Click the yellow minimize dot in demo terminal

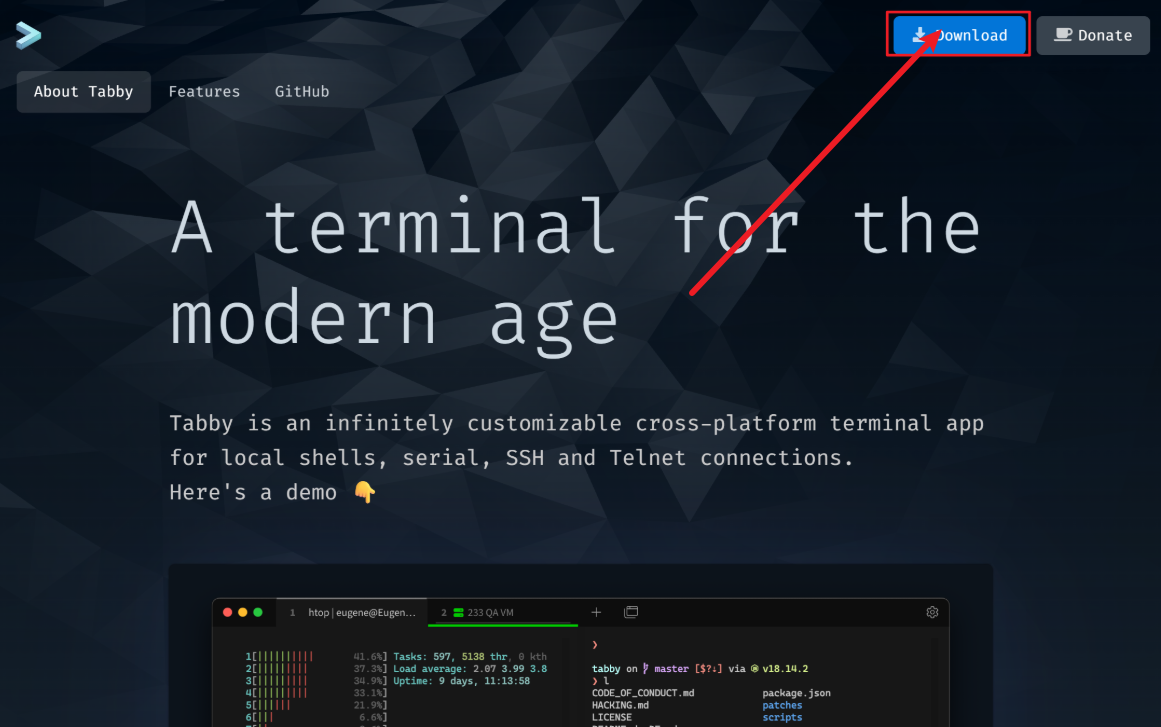243,612
